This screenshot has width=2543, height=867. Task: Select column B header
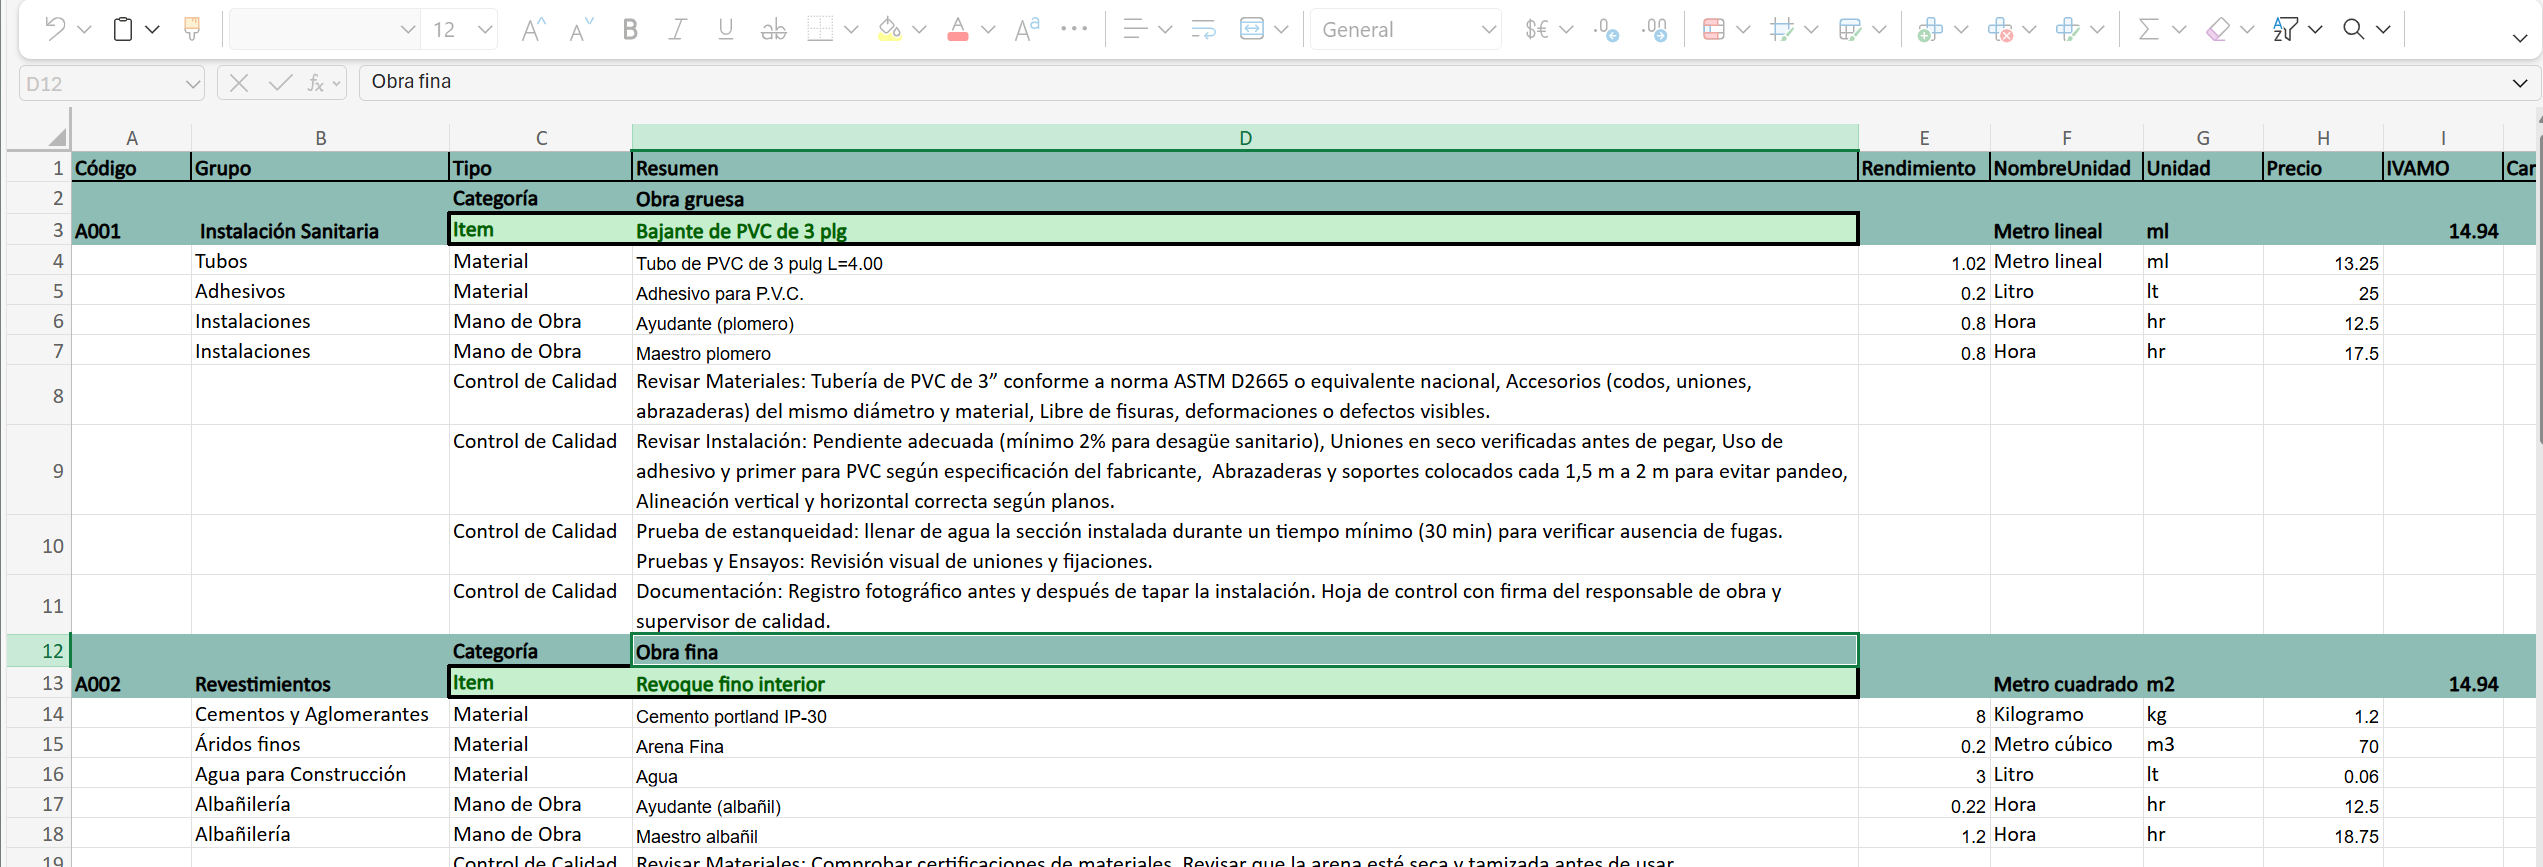pos(320,138)
